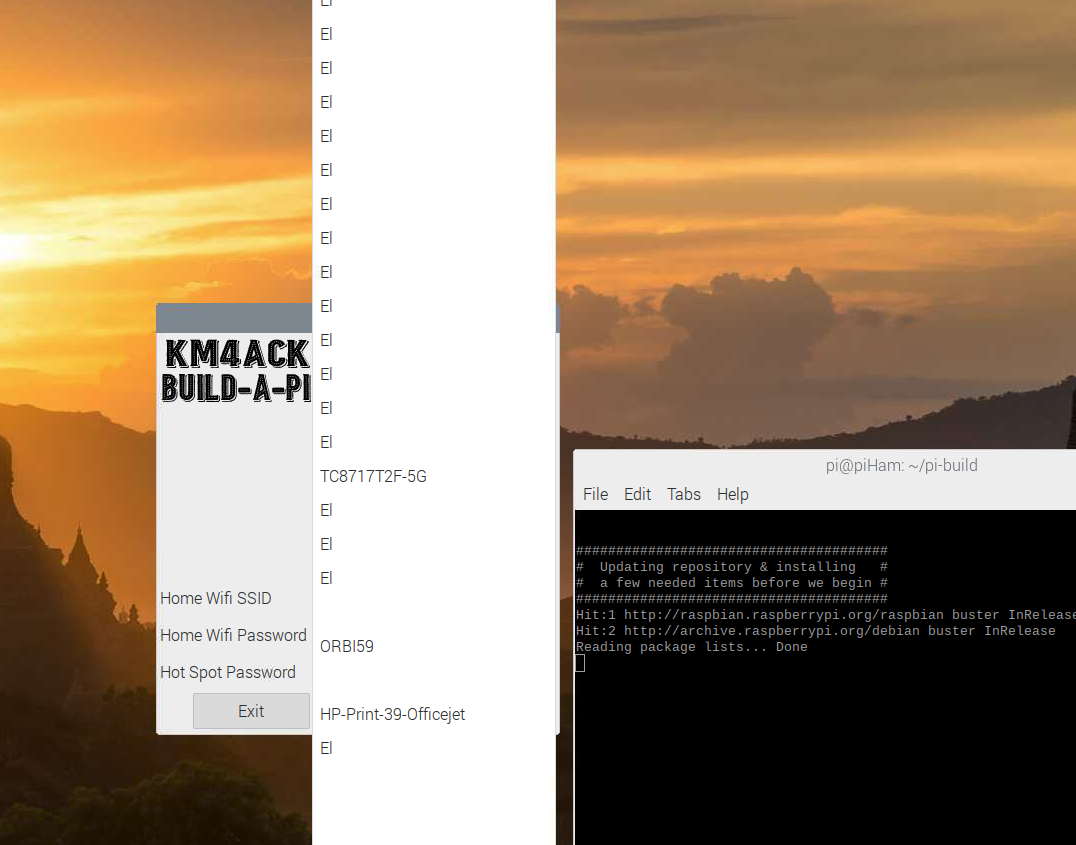1076x845 pixels.
Task: Open the Help menu in the terminal
Action: pyautogui.click(x=732, y=494)
